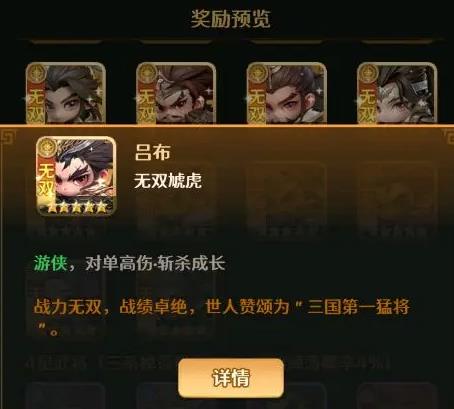Click the gold coin emblem on Lü Bu's portrait
The width and height of the screenshot is (454, 409).
pyautogui.click(x=46, y=148)
